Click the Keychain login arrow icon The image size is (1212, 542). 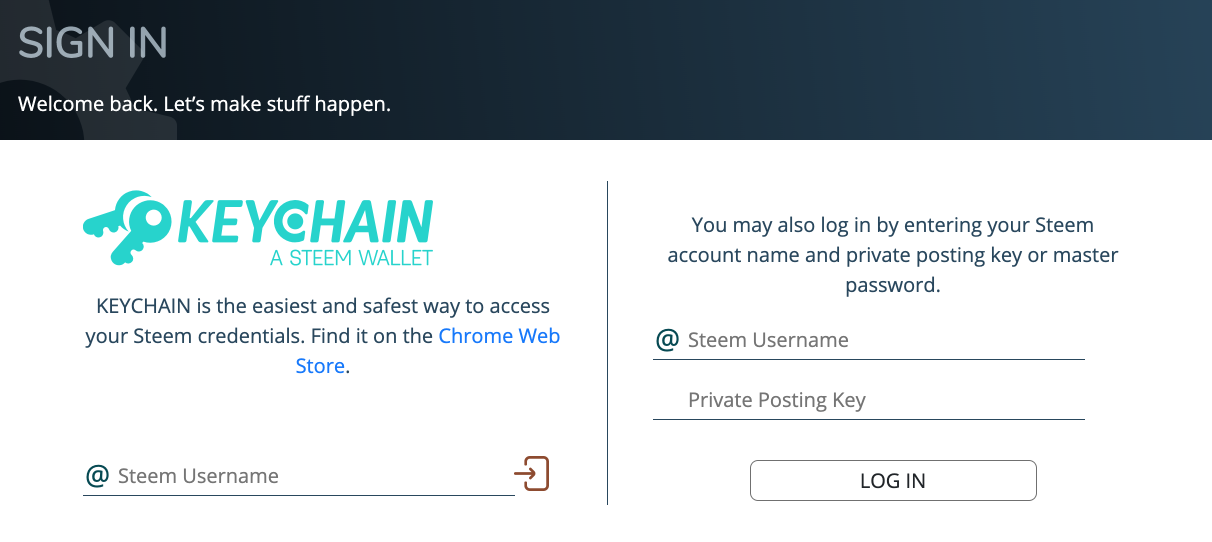pyautogui.click(x=532, y=472)
